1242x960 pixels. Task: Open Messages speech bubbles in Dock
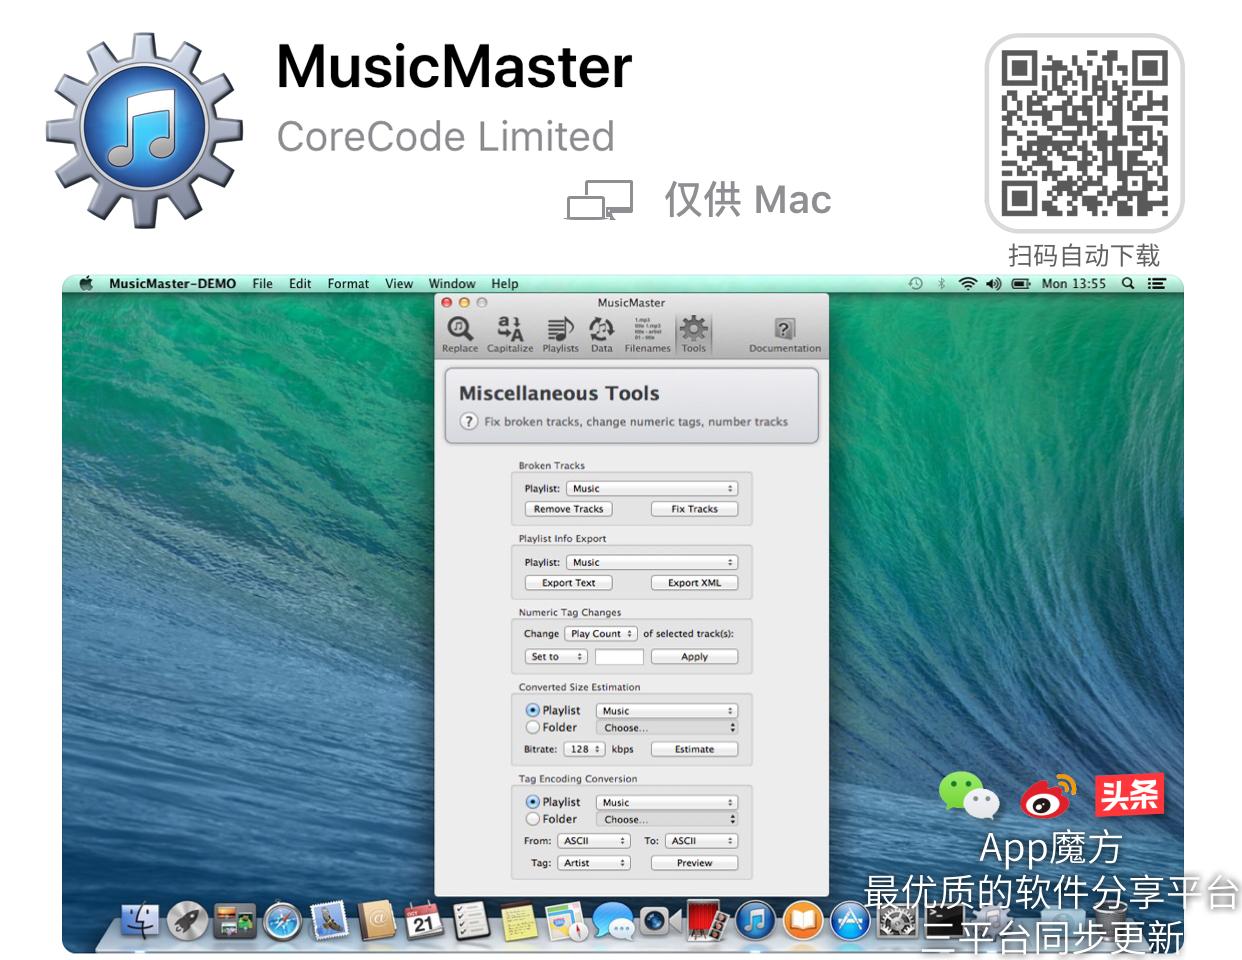coord(613,921)
